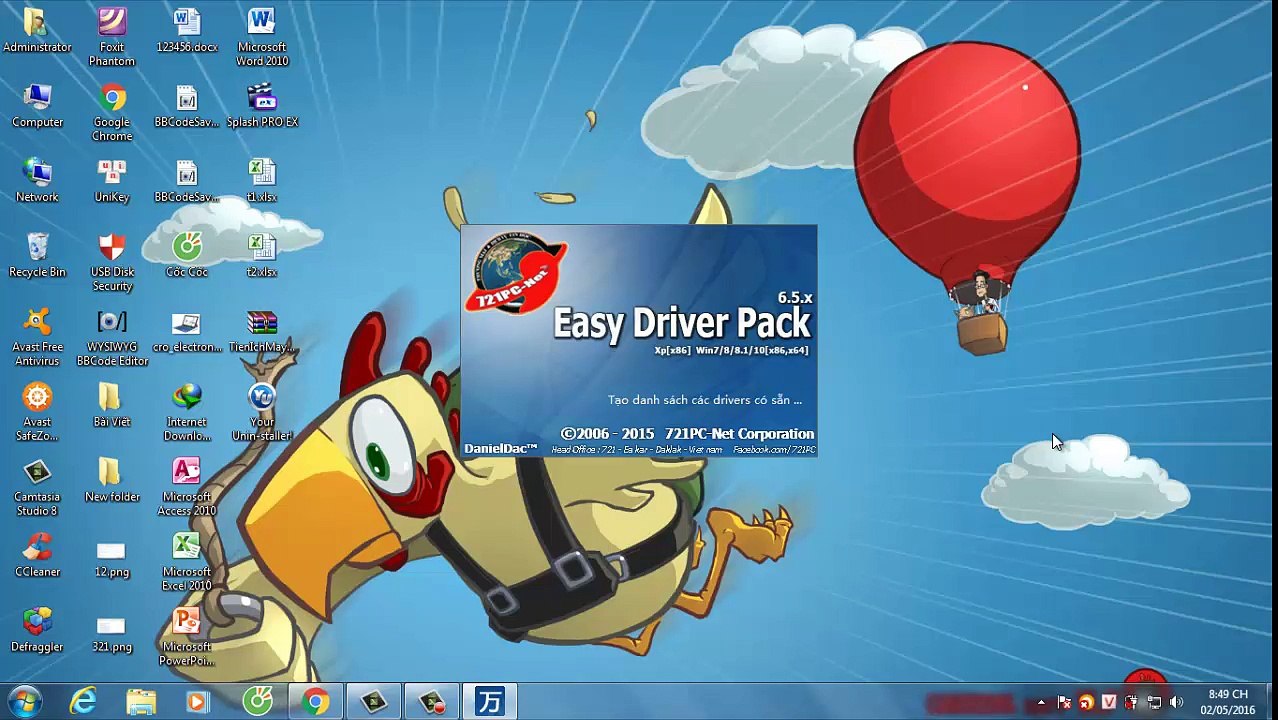
Task: Open Cốc Cốc browser from the taskbar
Action: click(257, 702)
